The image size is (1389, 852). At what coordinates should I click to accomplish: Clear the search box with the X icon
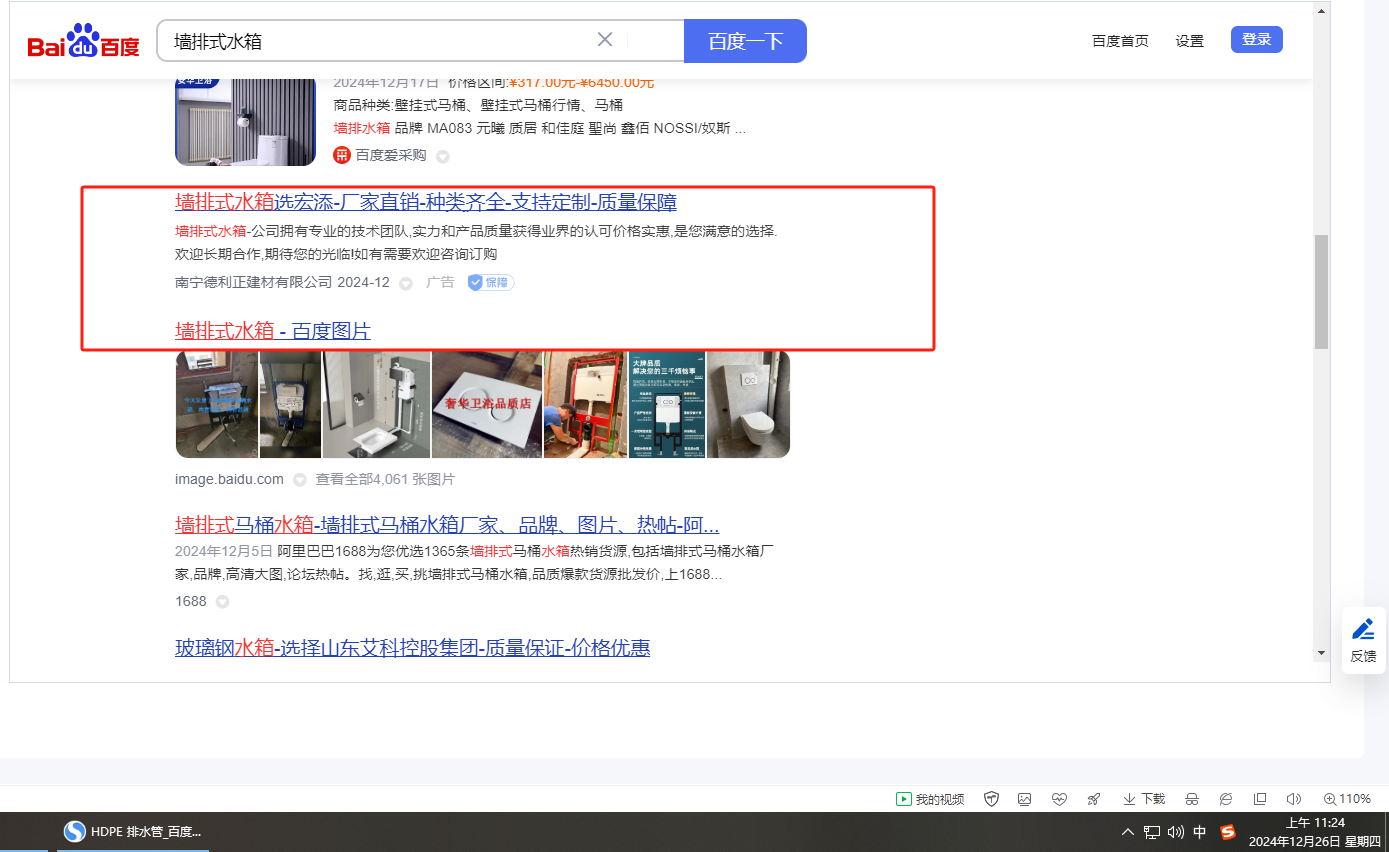click(605, 40)
